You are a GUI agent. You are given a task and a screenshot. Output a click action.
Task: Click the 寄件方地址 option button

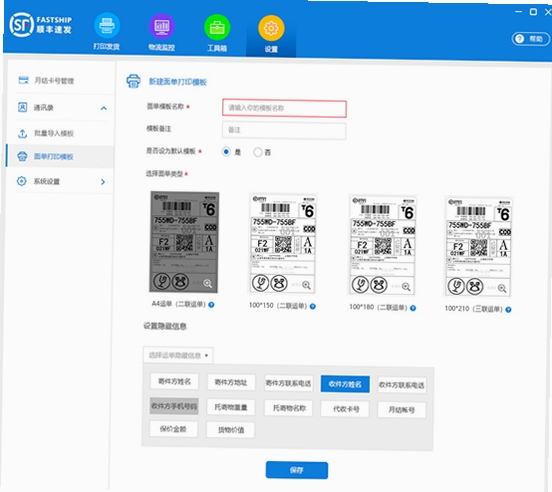coord(231,382)
